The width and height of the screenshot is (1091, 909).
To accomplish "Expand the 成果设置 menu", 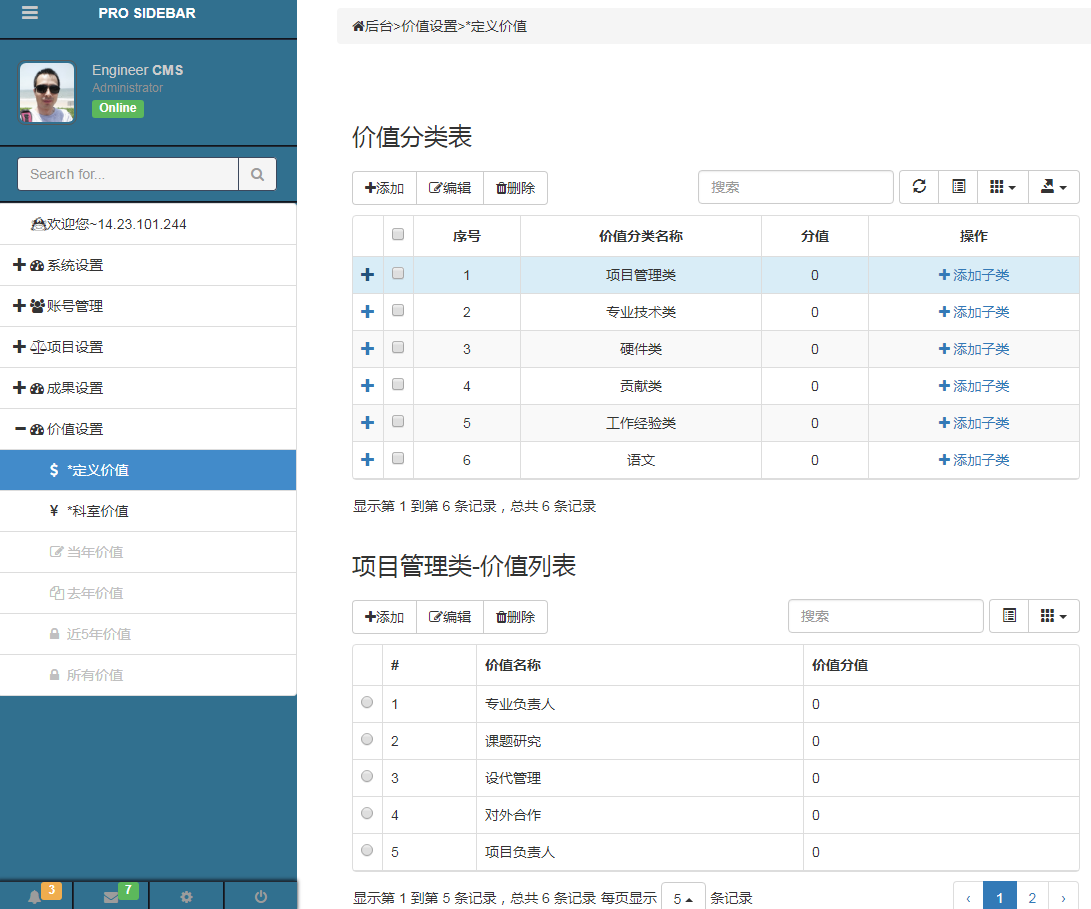I will (x=148, y=388).
